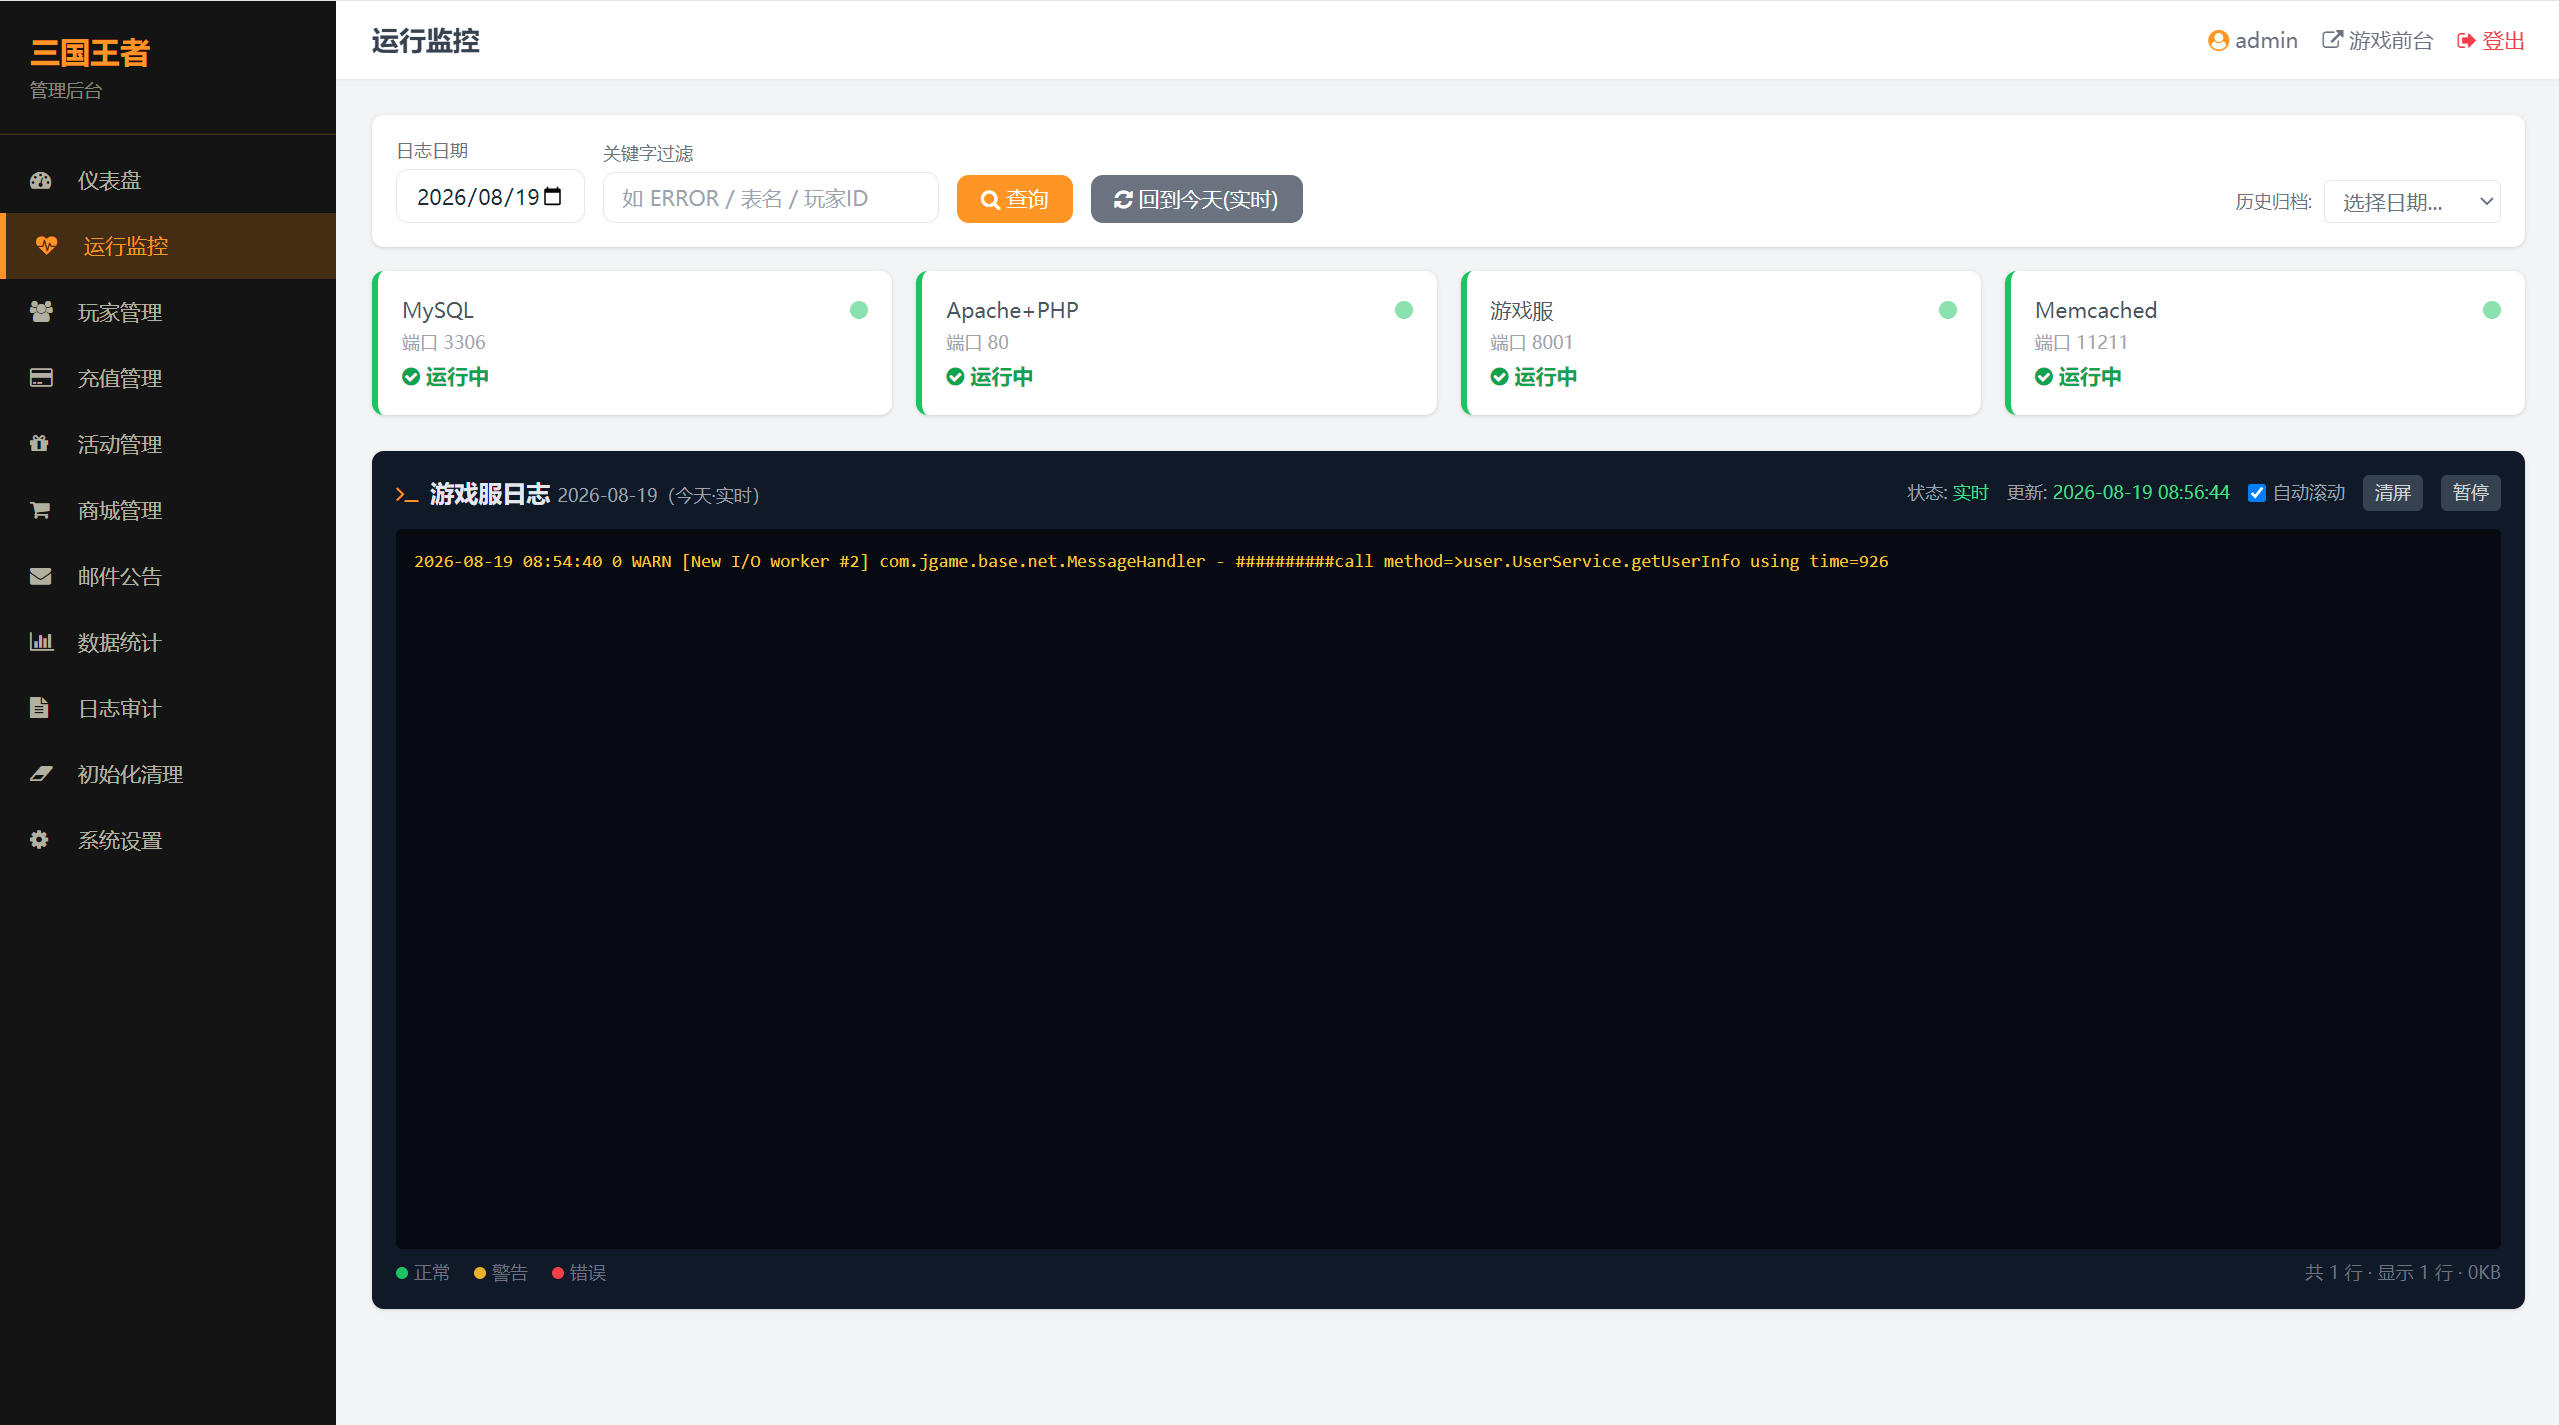Click the update timestamp 2026-08-19 08:56:44

(2141, 493)
